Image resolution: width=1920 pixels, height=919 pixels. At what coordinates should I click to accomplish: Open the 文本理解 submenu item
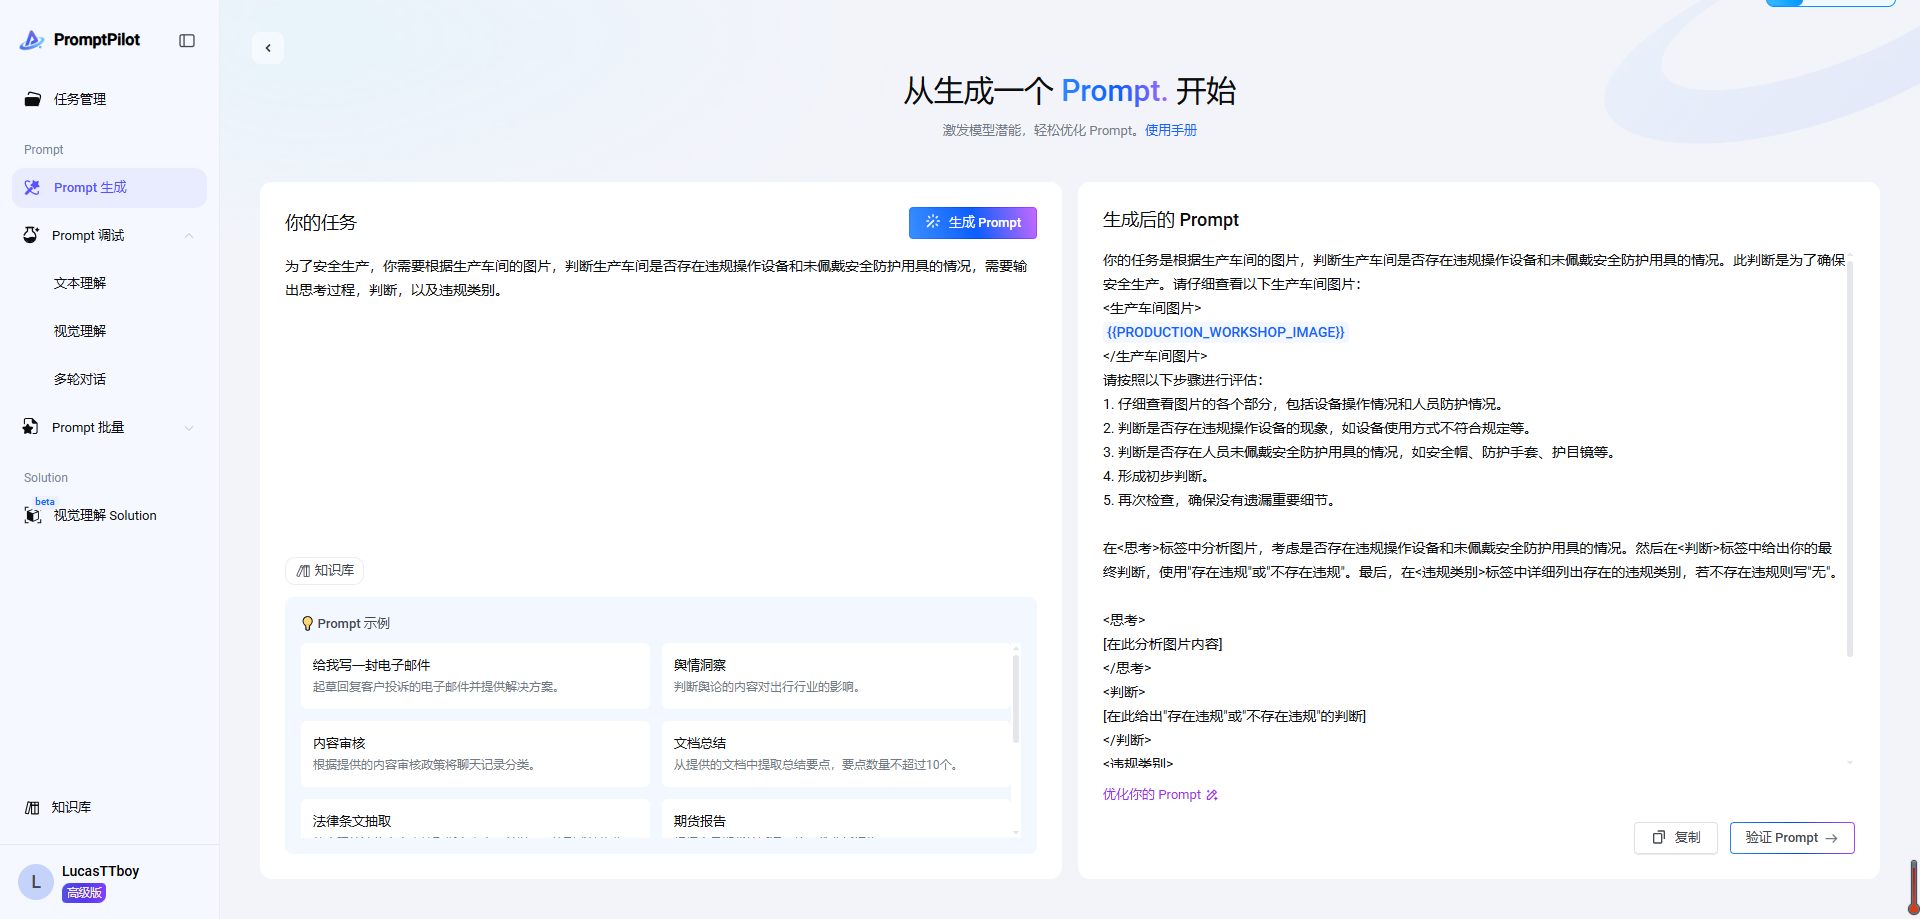pyautogui.click(x=80, y=283)
